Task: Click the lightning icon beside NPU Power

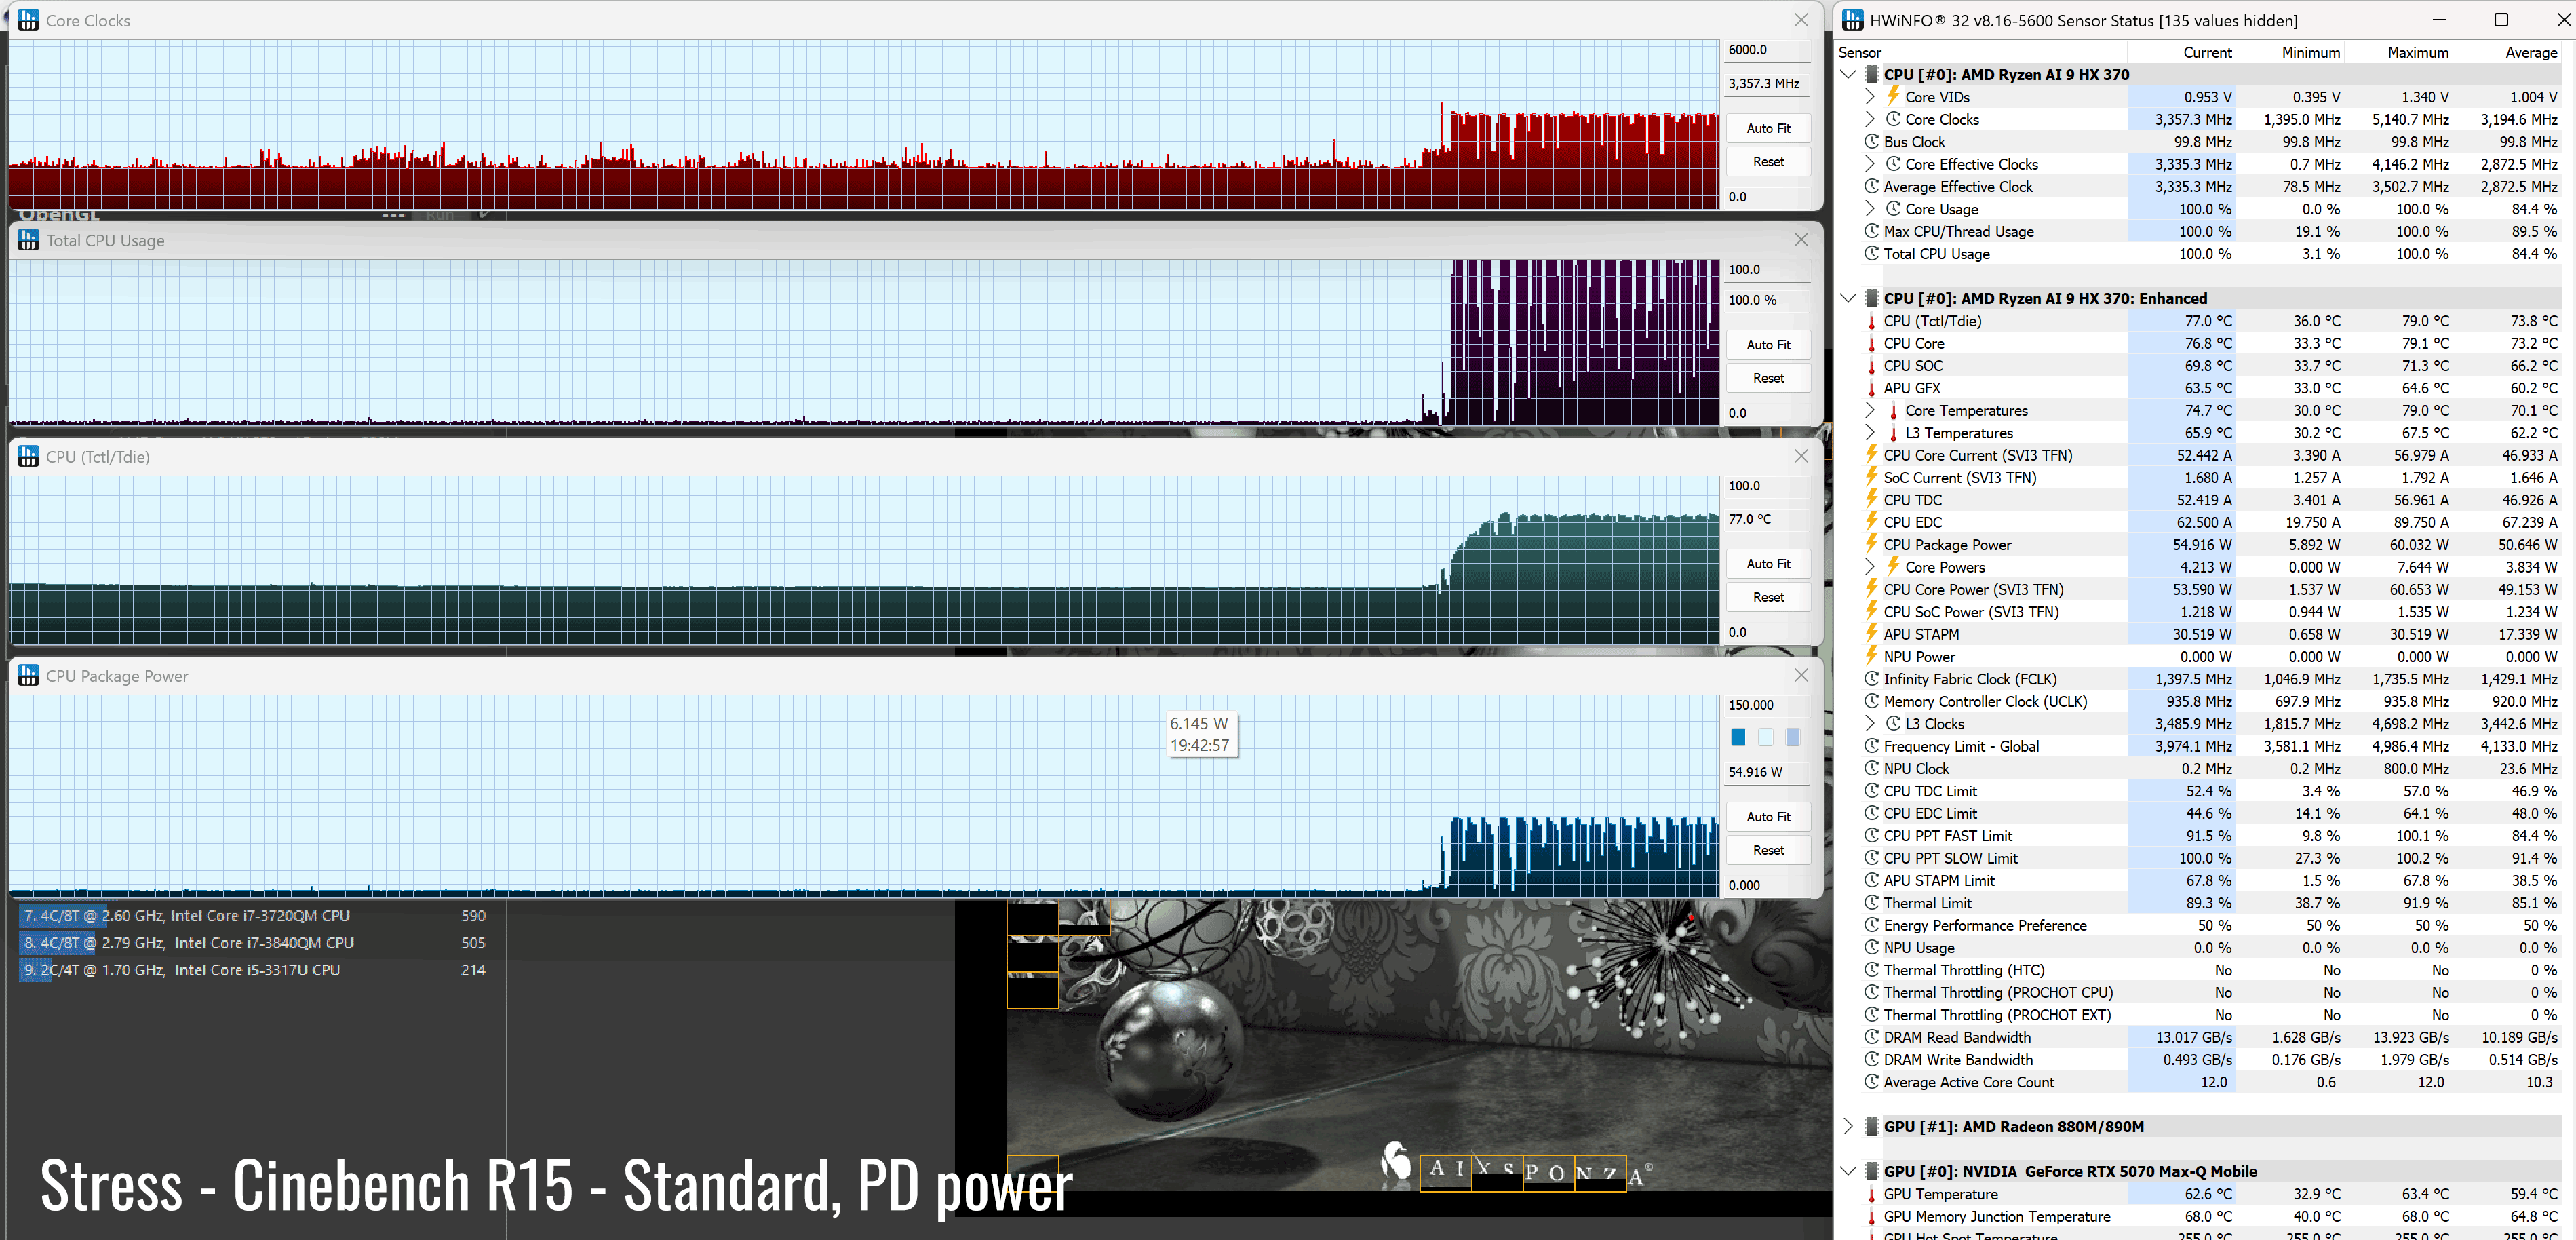Action: [x=1871, y=656]
